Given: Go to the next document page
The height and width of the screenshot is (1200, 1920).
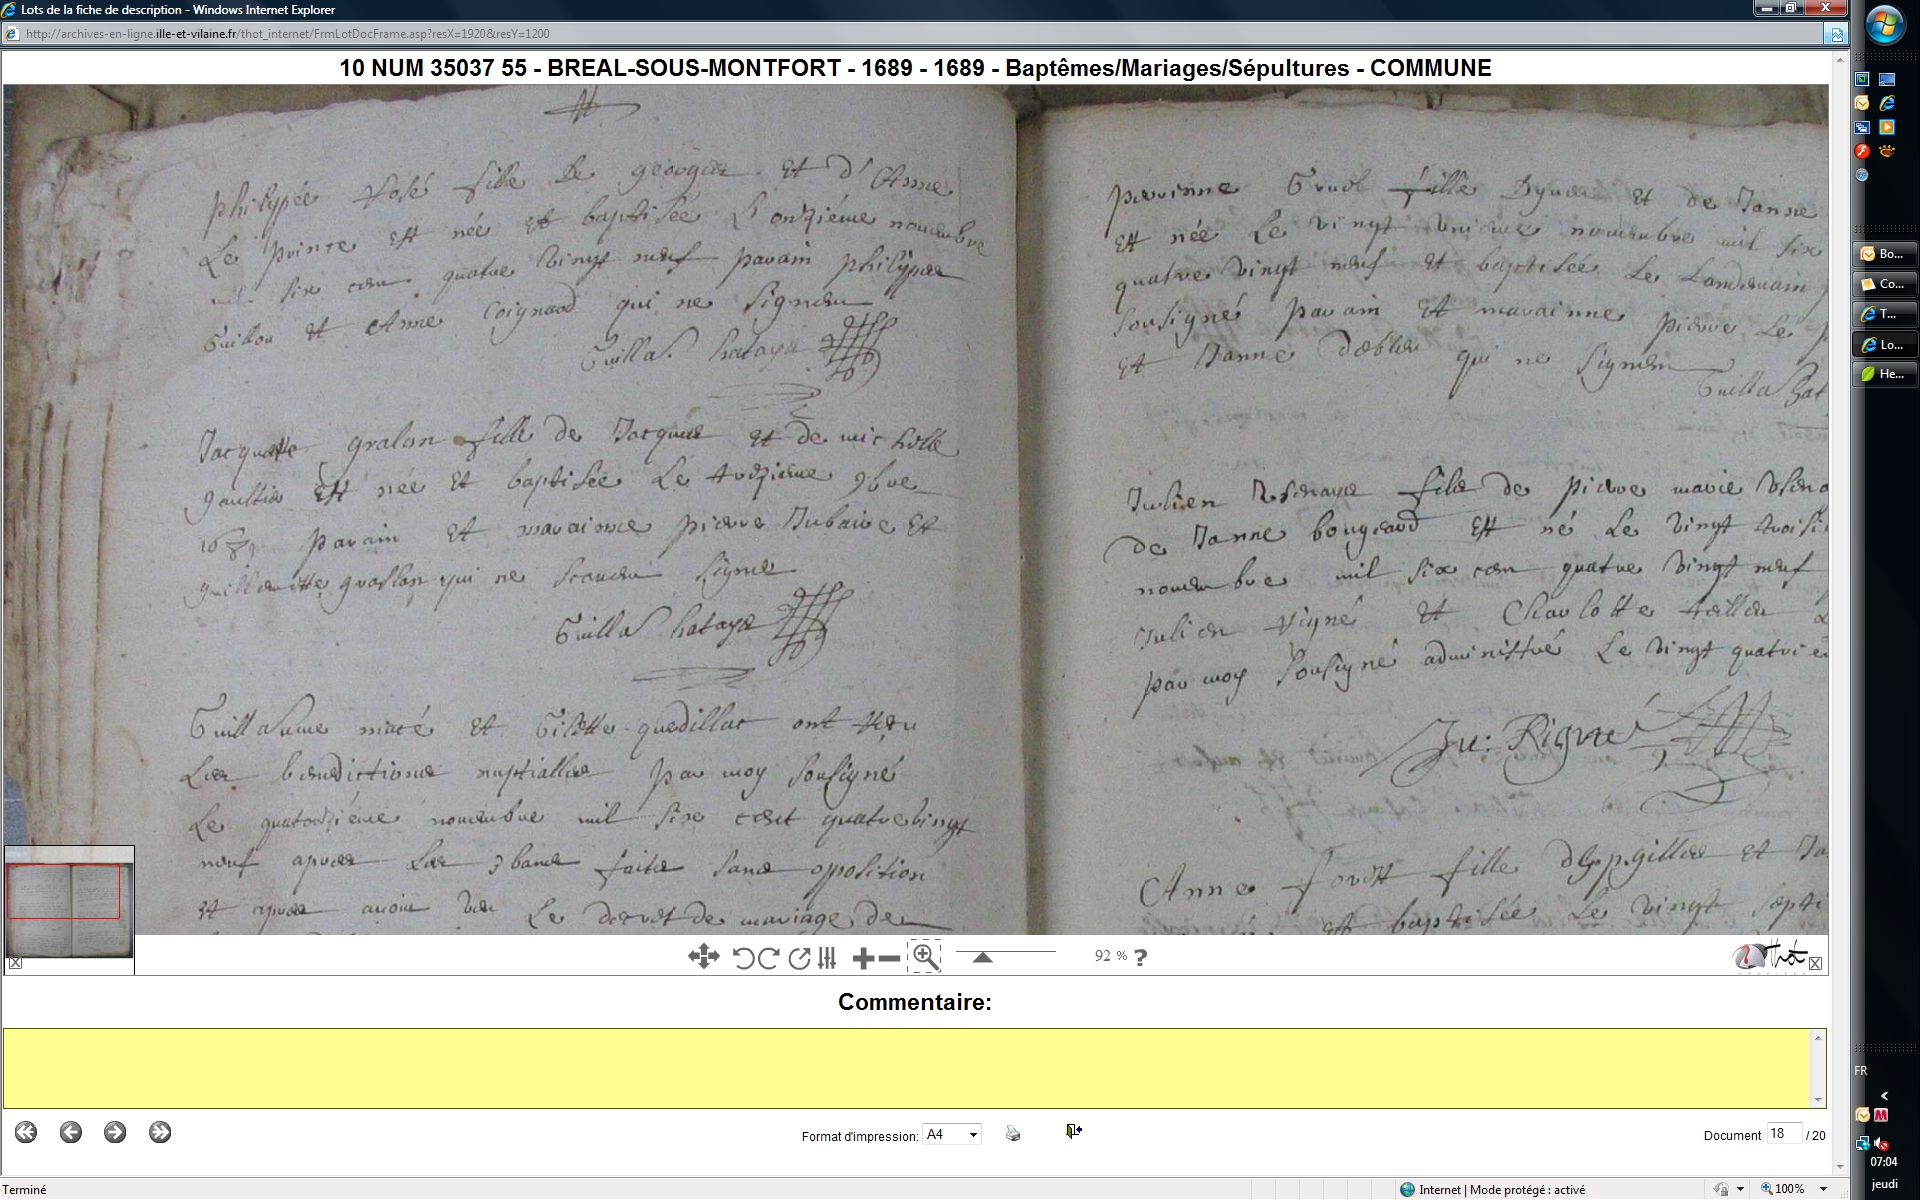Looking at the screenshot, I should point(115,1132).
